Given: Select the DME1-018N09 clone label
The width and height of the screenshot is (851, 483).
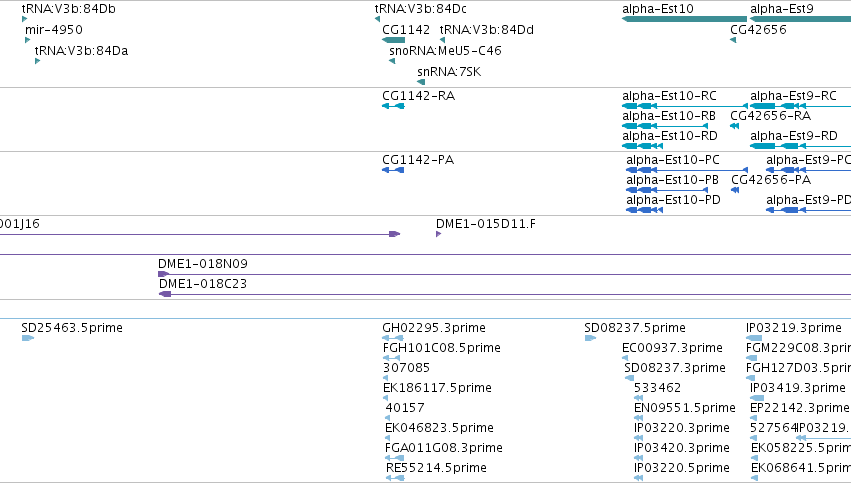Looking at the screenshot, I should tap(203, 264).
